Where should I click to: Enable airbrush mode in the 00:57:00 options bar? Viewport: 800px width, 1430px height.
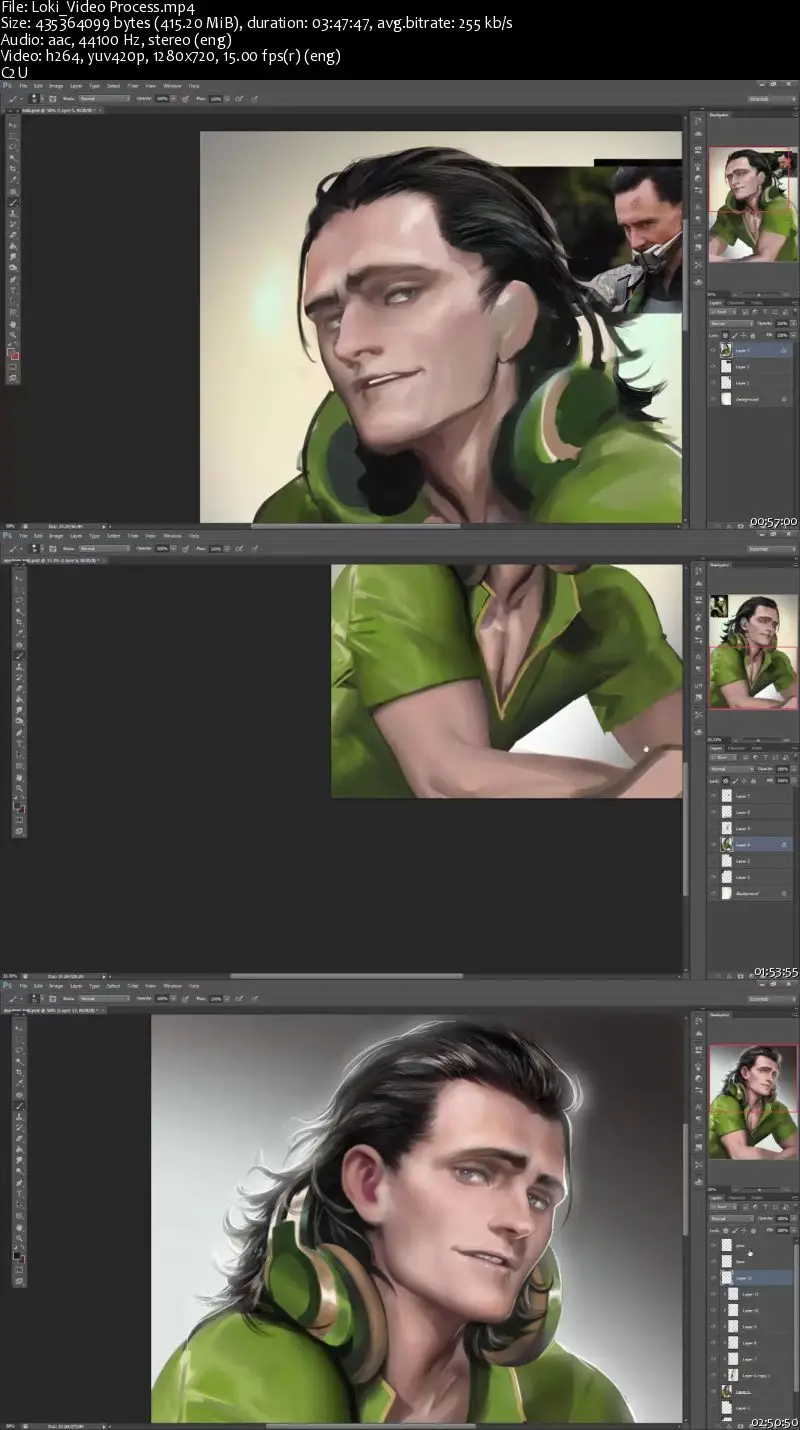tap(239, 99)
